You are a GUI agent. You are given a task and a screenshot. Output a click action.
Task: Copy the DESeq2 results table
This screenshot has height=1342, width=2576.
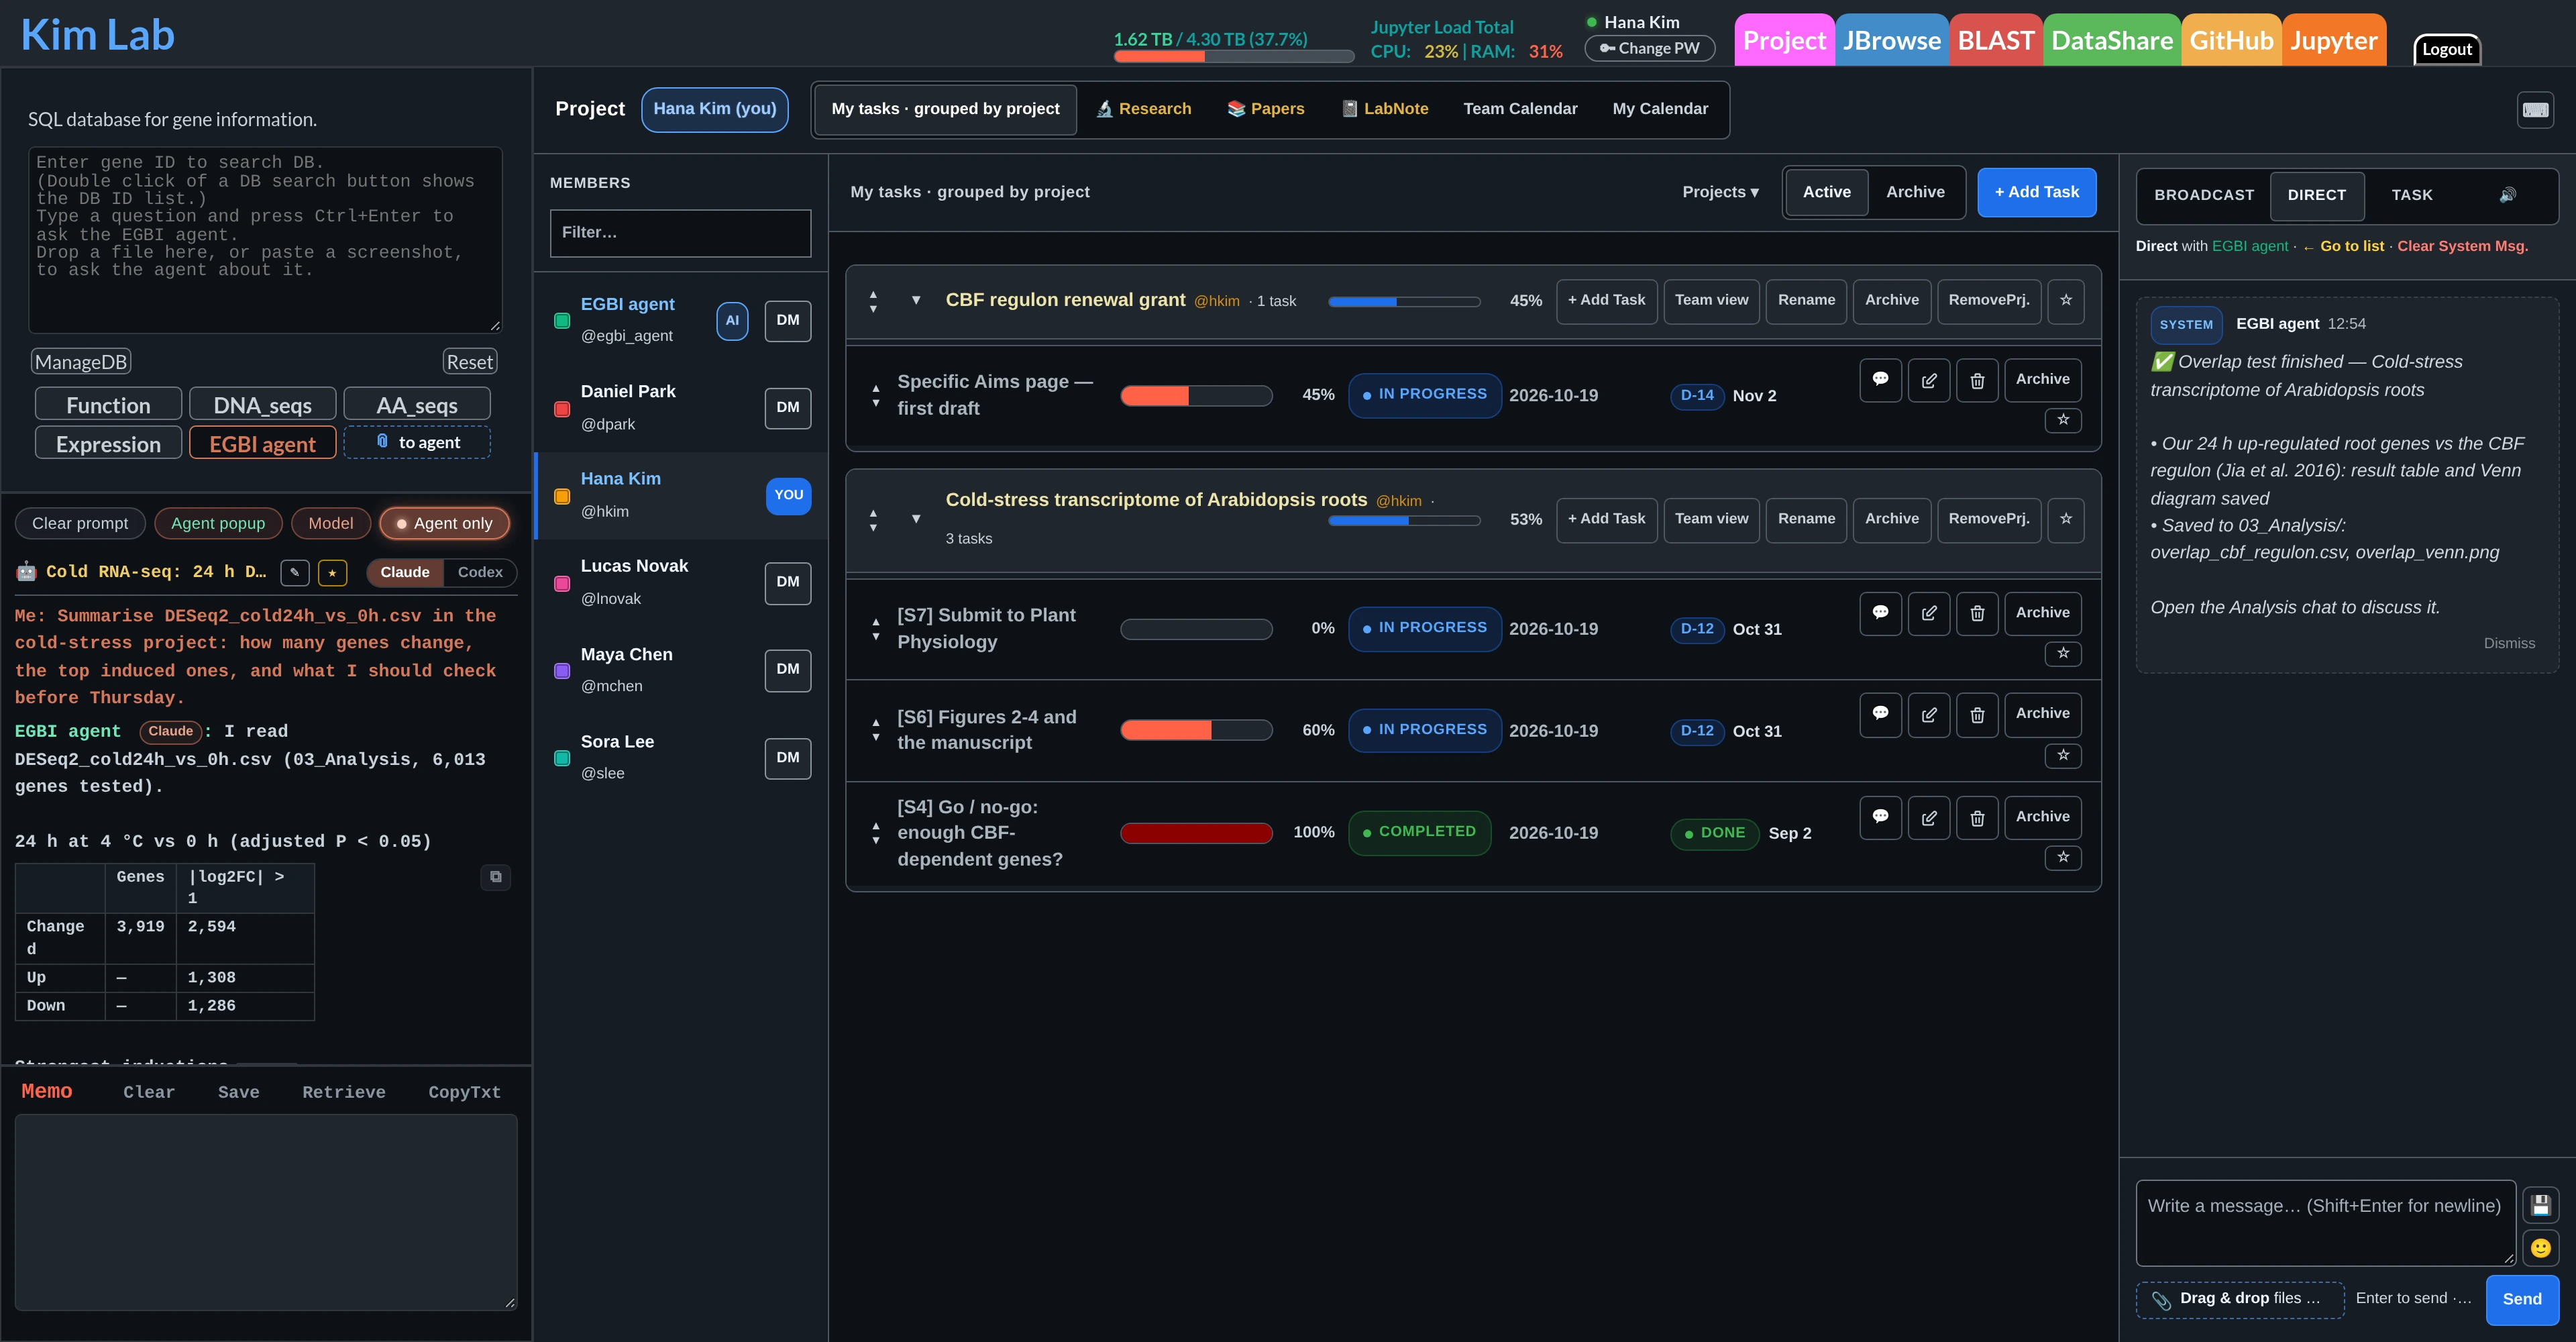click(496, 877)
